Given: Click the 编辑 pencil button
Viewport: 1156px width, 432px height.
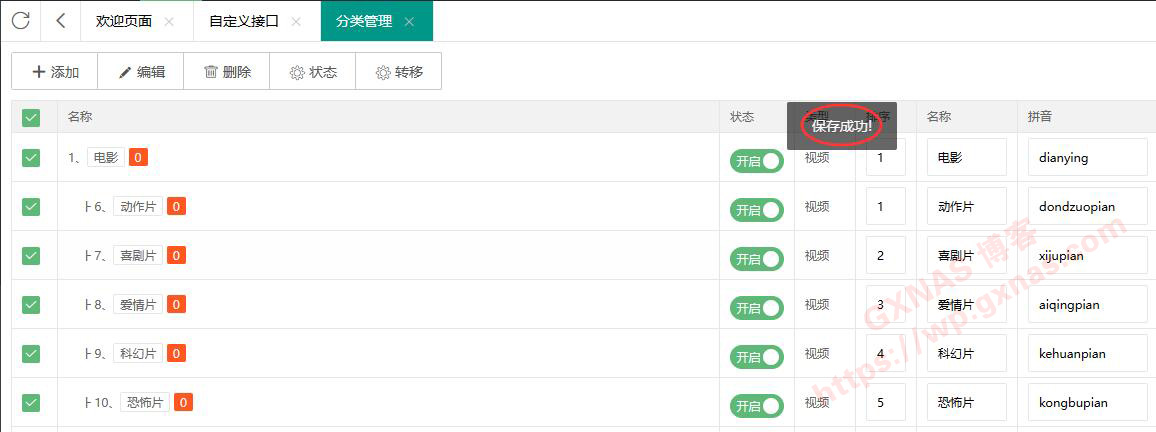Looking at the screenshot, I should [x=141, y=72].
